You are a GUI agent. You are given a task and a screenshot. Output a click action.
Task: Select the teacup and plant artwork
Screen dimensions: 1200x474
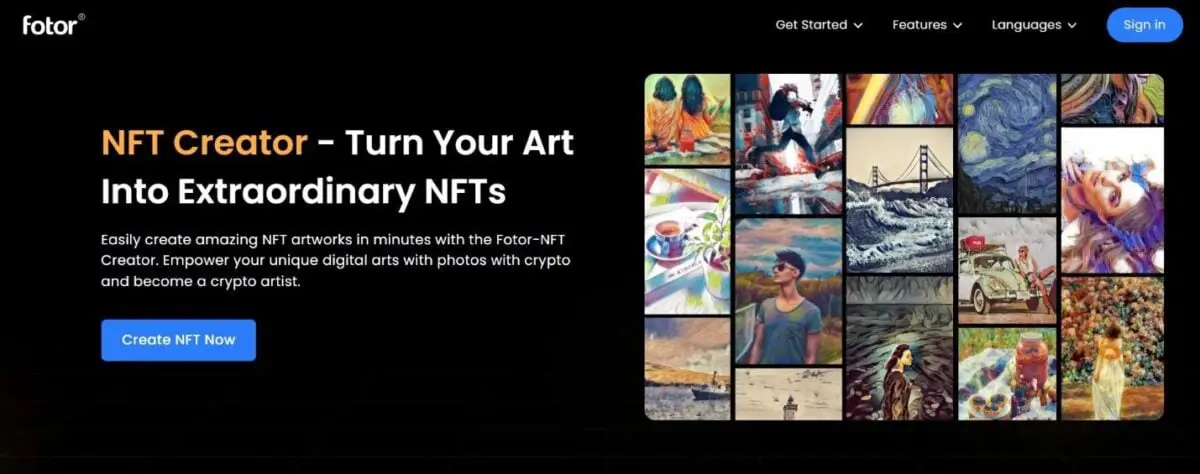687,240
